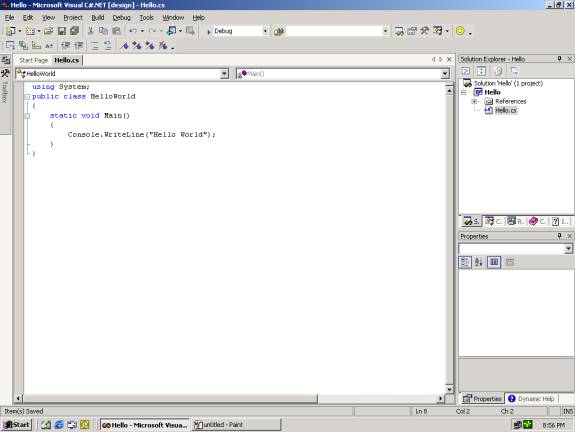
Task: Click the Uncomment Selection icon
Action: coord(107,45)
